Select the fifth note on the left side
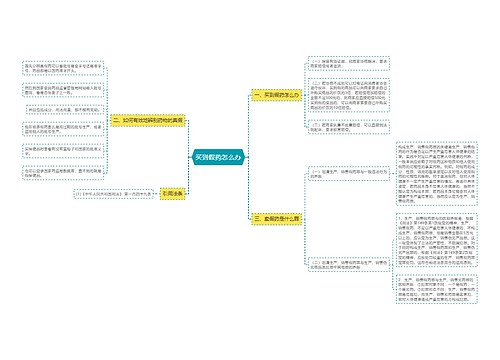Viewport: 500px width, 360px height. point(63,151)
